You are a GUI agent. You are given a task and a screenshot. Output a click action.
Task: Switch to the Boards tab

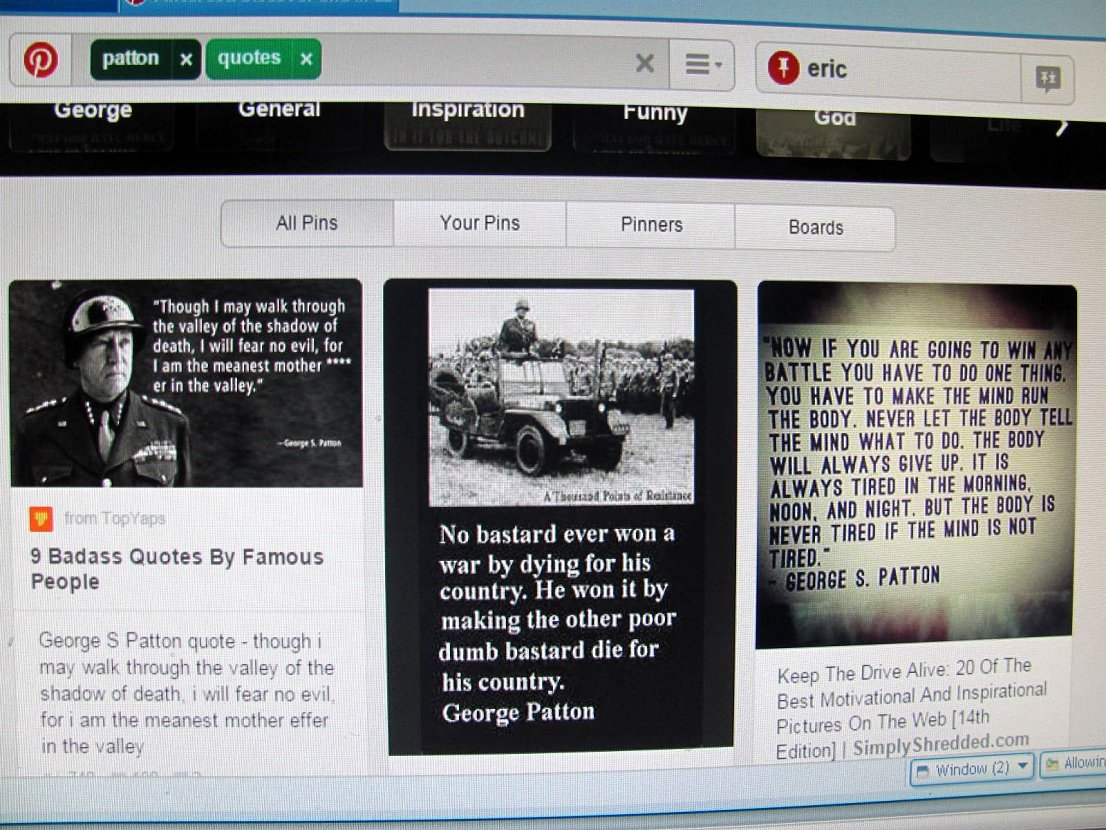[815, 228]
